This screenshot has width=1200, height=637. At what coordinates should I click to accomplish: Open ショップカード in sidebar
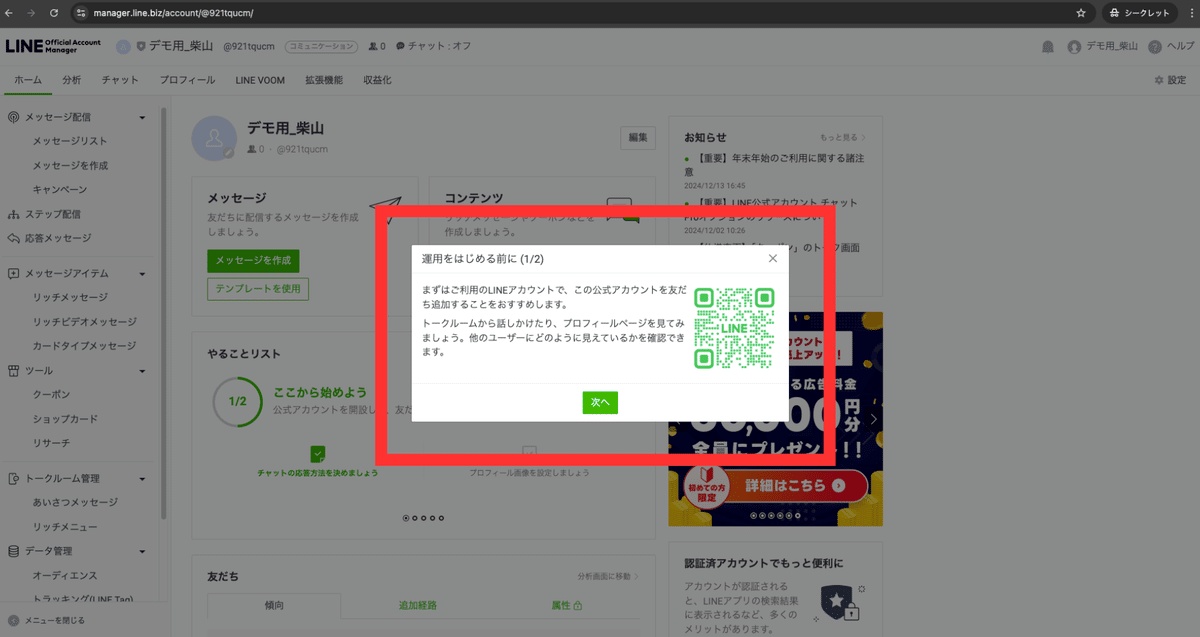click(x=65, y=419)
